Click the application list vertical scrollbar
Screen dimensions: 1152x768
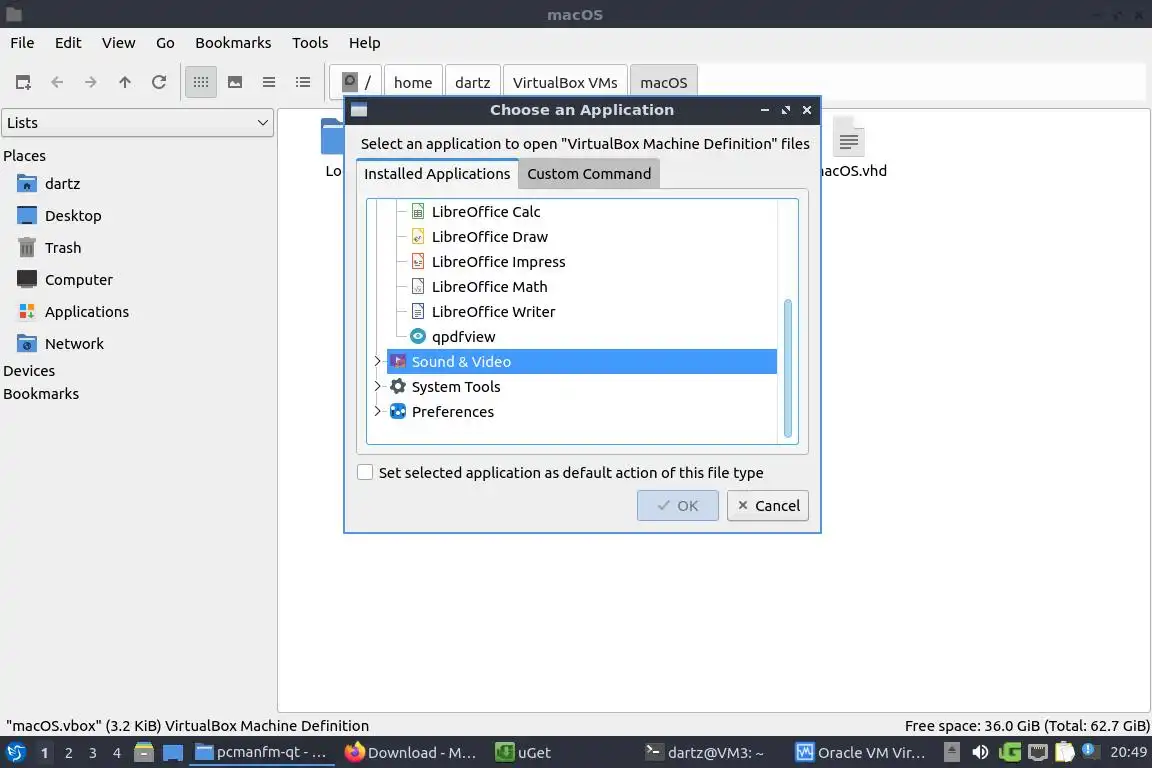click(788, 367)
